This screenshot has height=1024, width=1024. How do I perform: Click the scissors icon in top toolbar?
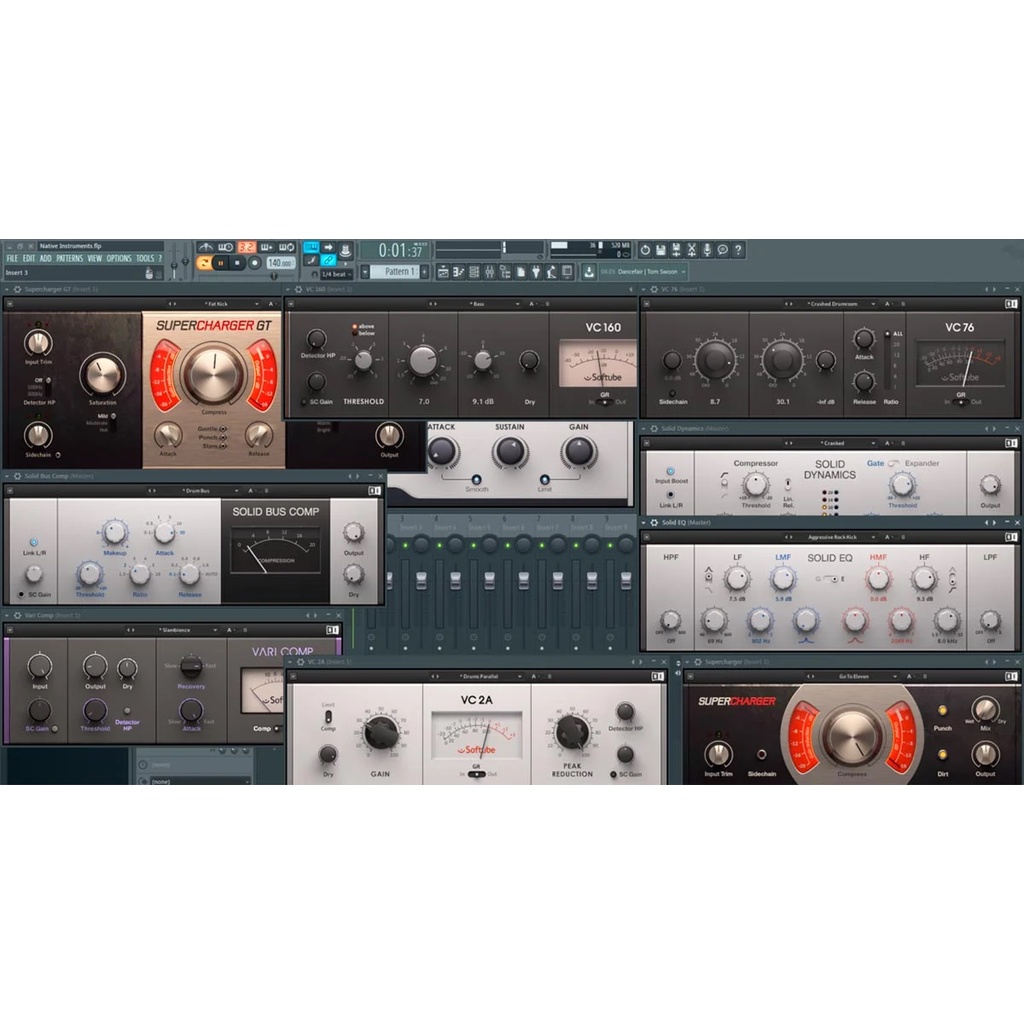coord(691,249)
